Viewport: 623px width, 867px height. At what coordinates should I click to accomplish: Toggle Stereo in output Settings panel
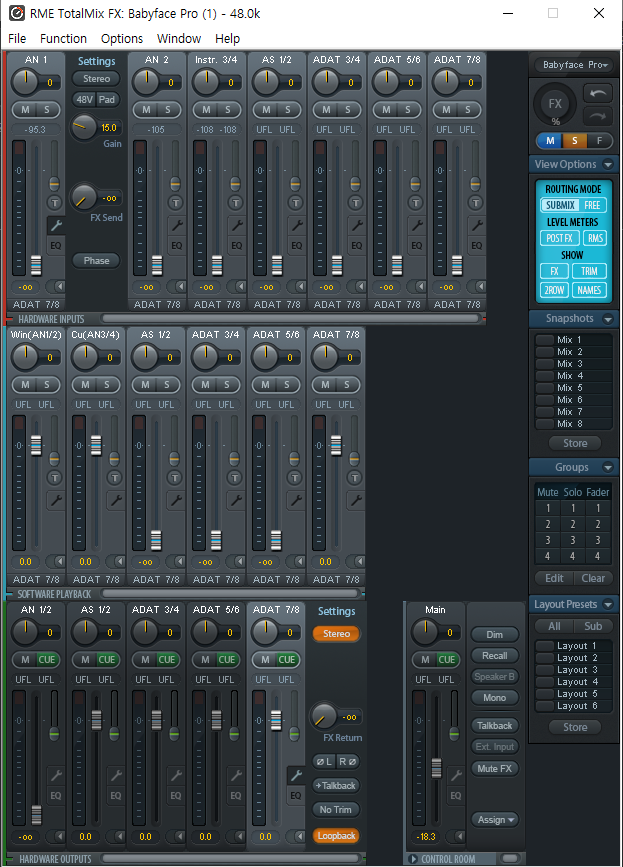337,634
